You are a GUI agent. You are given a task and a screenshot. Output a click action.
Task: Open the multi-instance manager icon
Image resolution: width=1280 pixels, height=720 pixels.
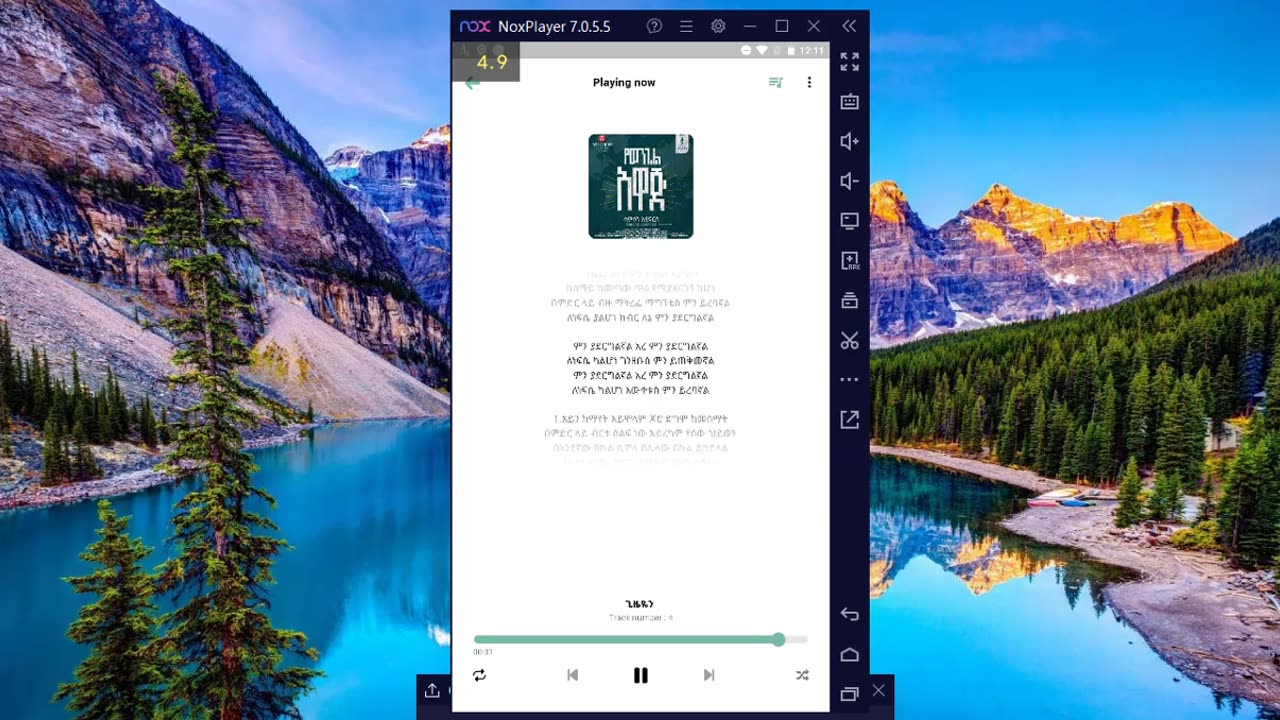[x=849, y=300]
